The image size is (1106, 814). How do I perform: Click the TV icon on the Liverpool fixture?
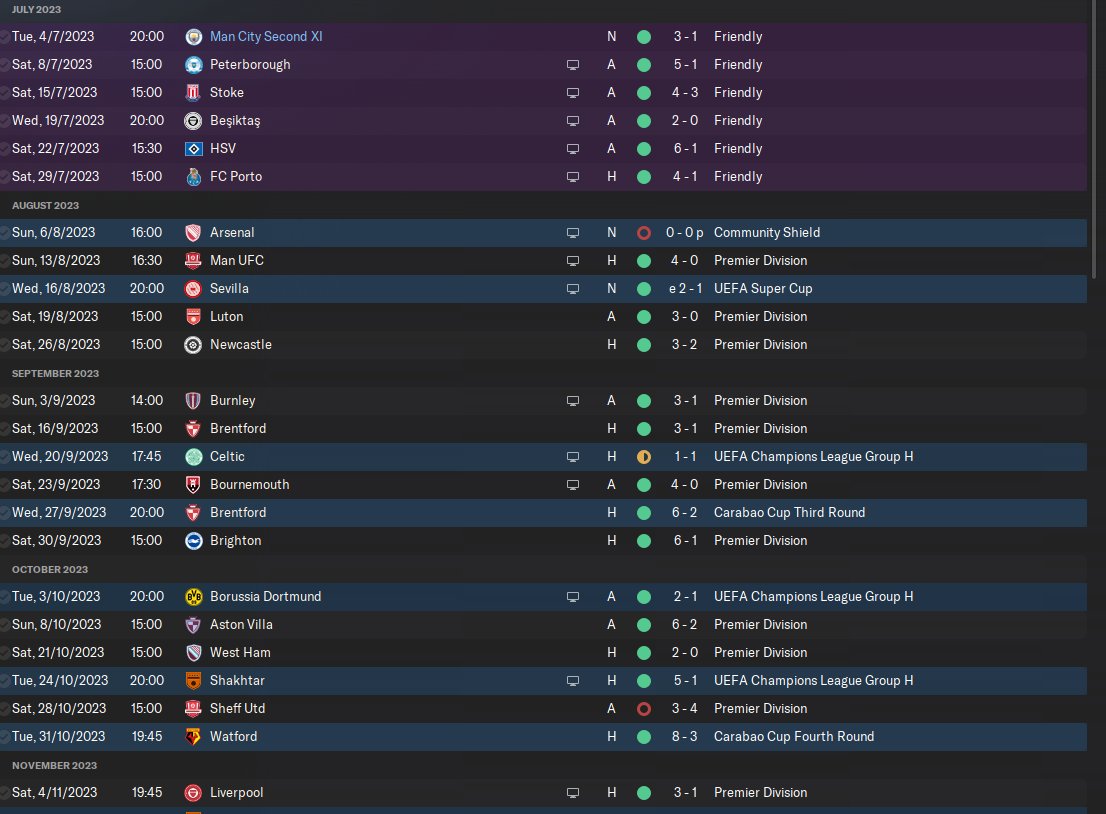coord(573,793)
